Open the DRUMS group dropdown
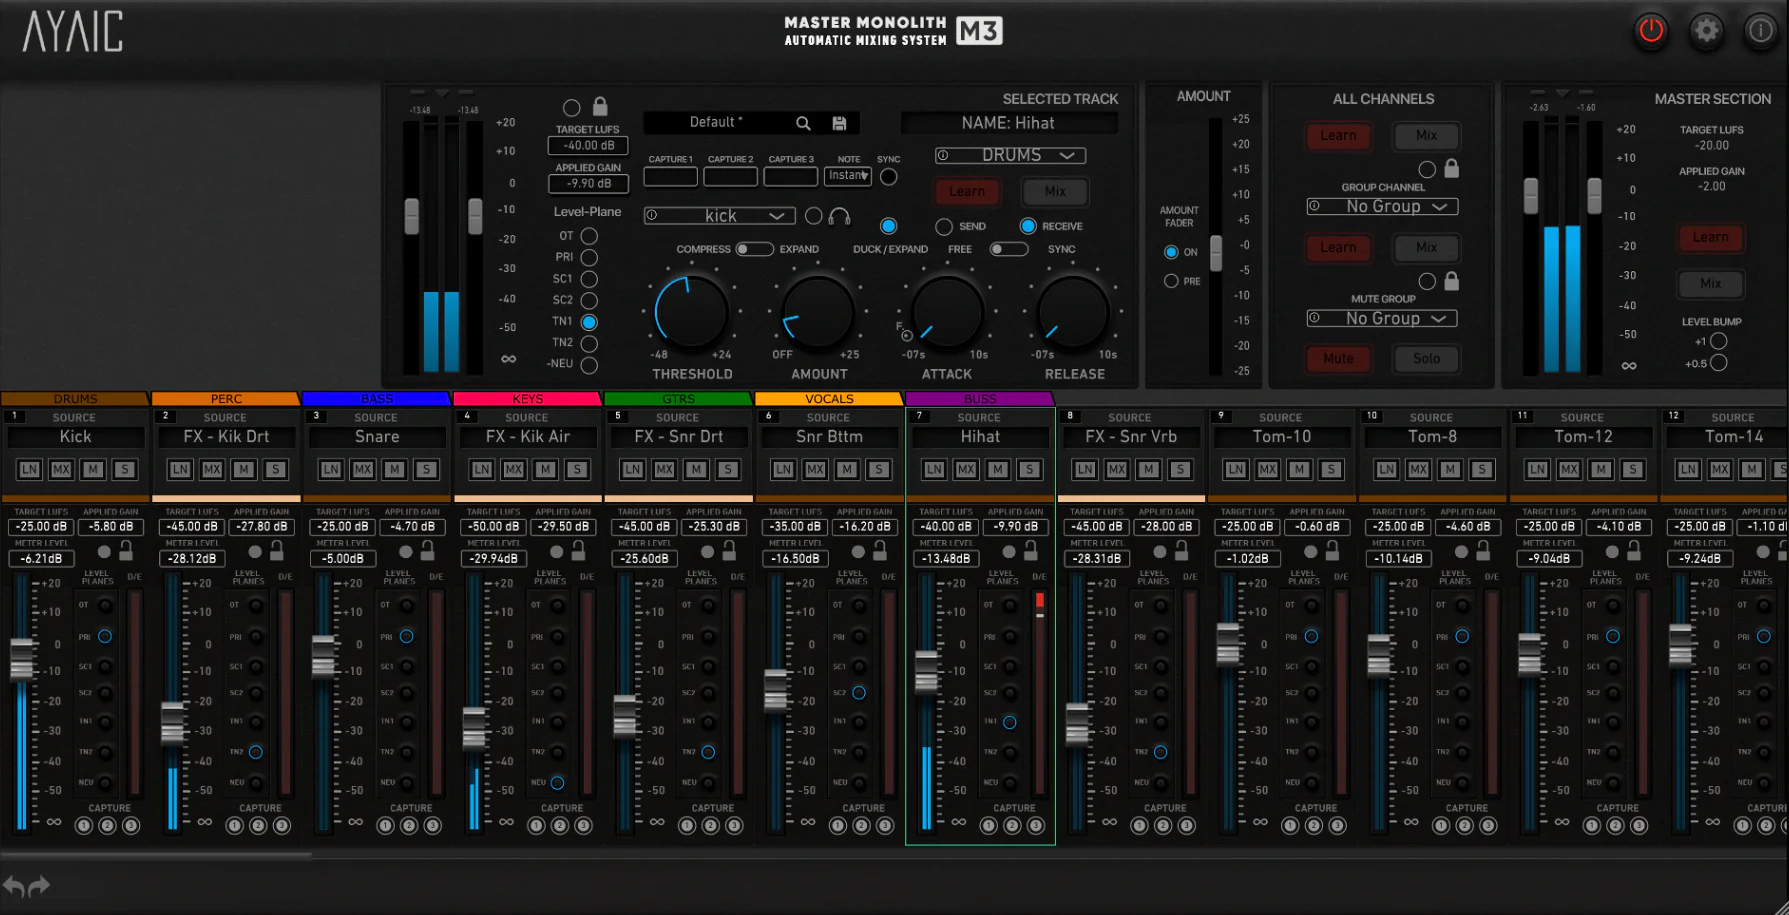The height and width of the screenshot is (915, 1789). [1010, 155]
